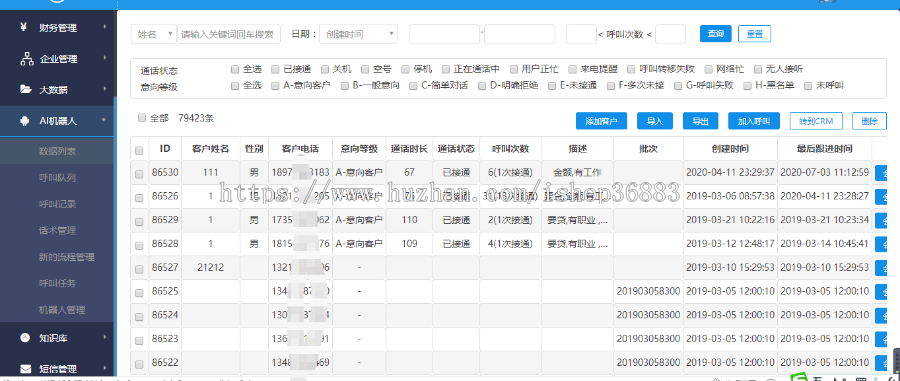Open 呼叫队列 in the sidebar
Screen dimensions: 900x381
pyautogui.click(x=57, y=178)
